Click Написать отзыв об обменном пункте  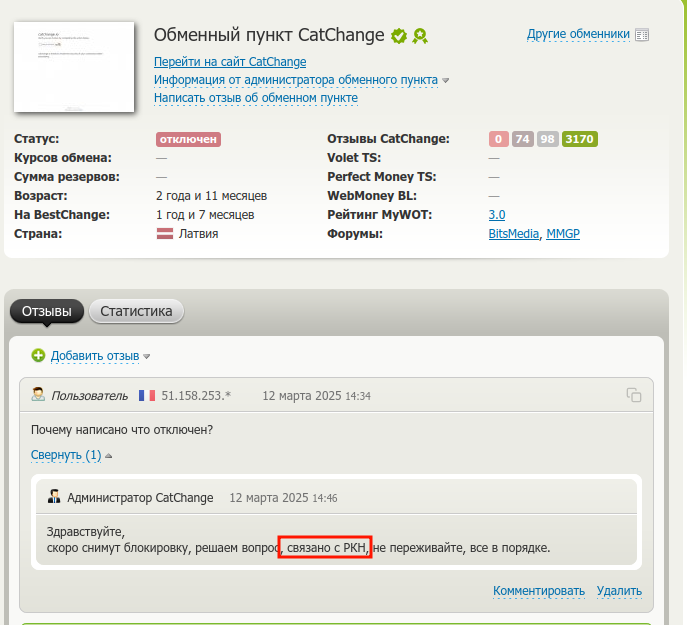pos(256,98)
